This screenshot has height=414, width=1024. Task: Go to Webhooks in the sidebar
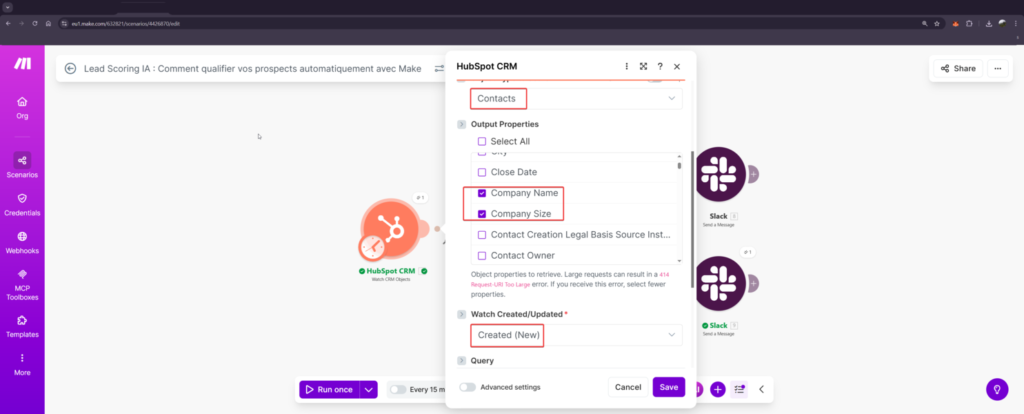point(22,241)
